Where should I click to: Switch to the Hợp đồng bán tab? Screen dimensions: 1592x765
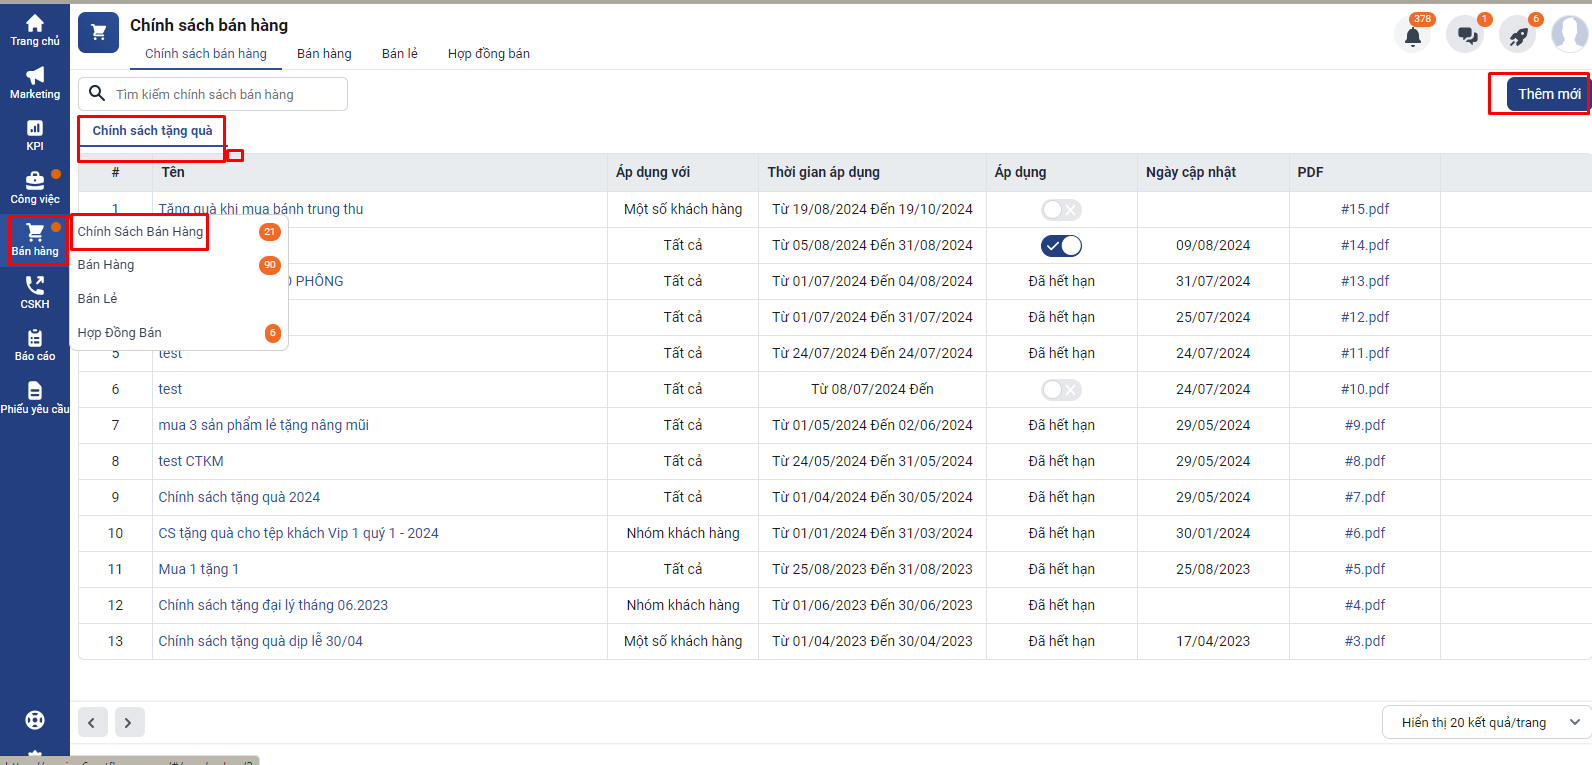(488, 54)
